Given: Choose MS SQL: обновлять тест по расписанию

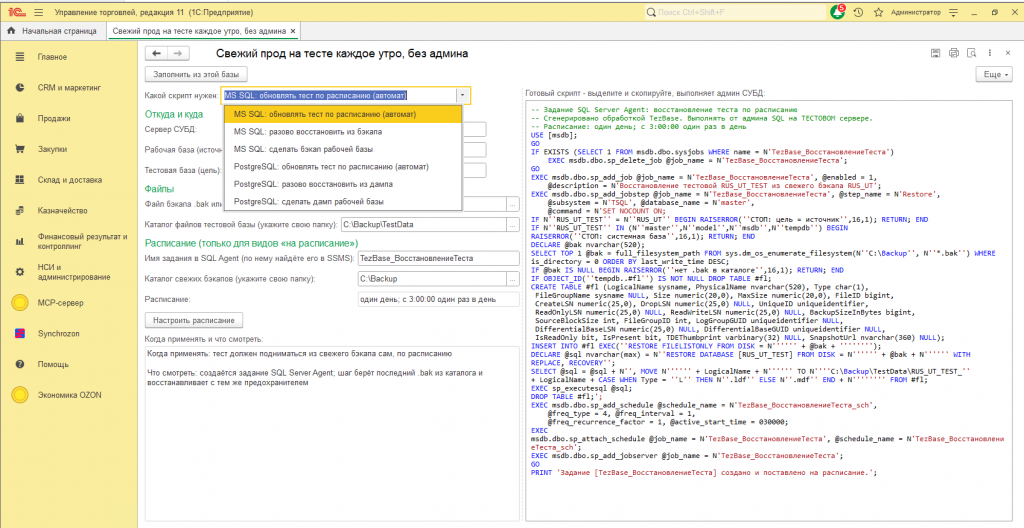Looking at the screenshot, I should click(343, 114).
